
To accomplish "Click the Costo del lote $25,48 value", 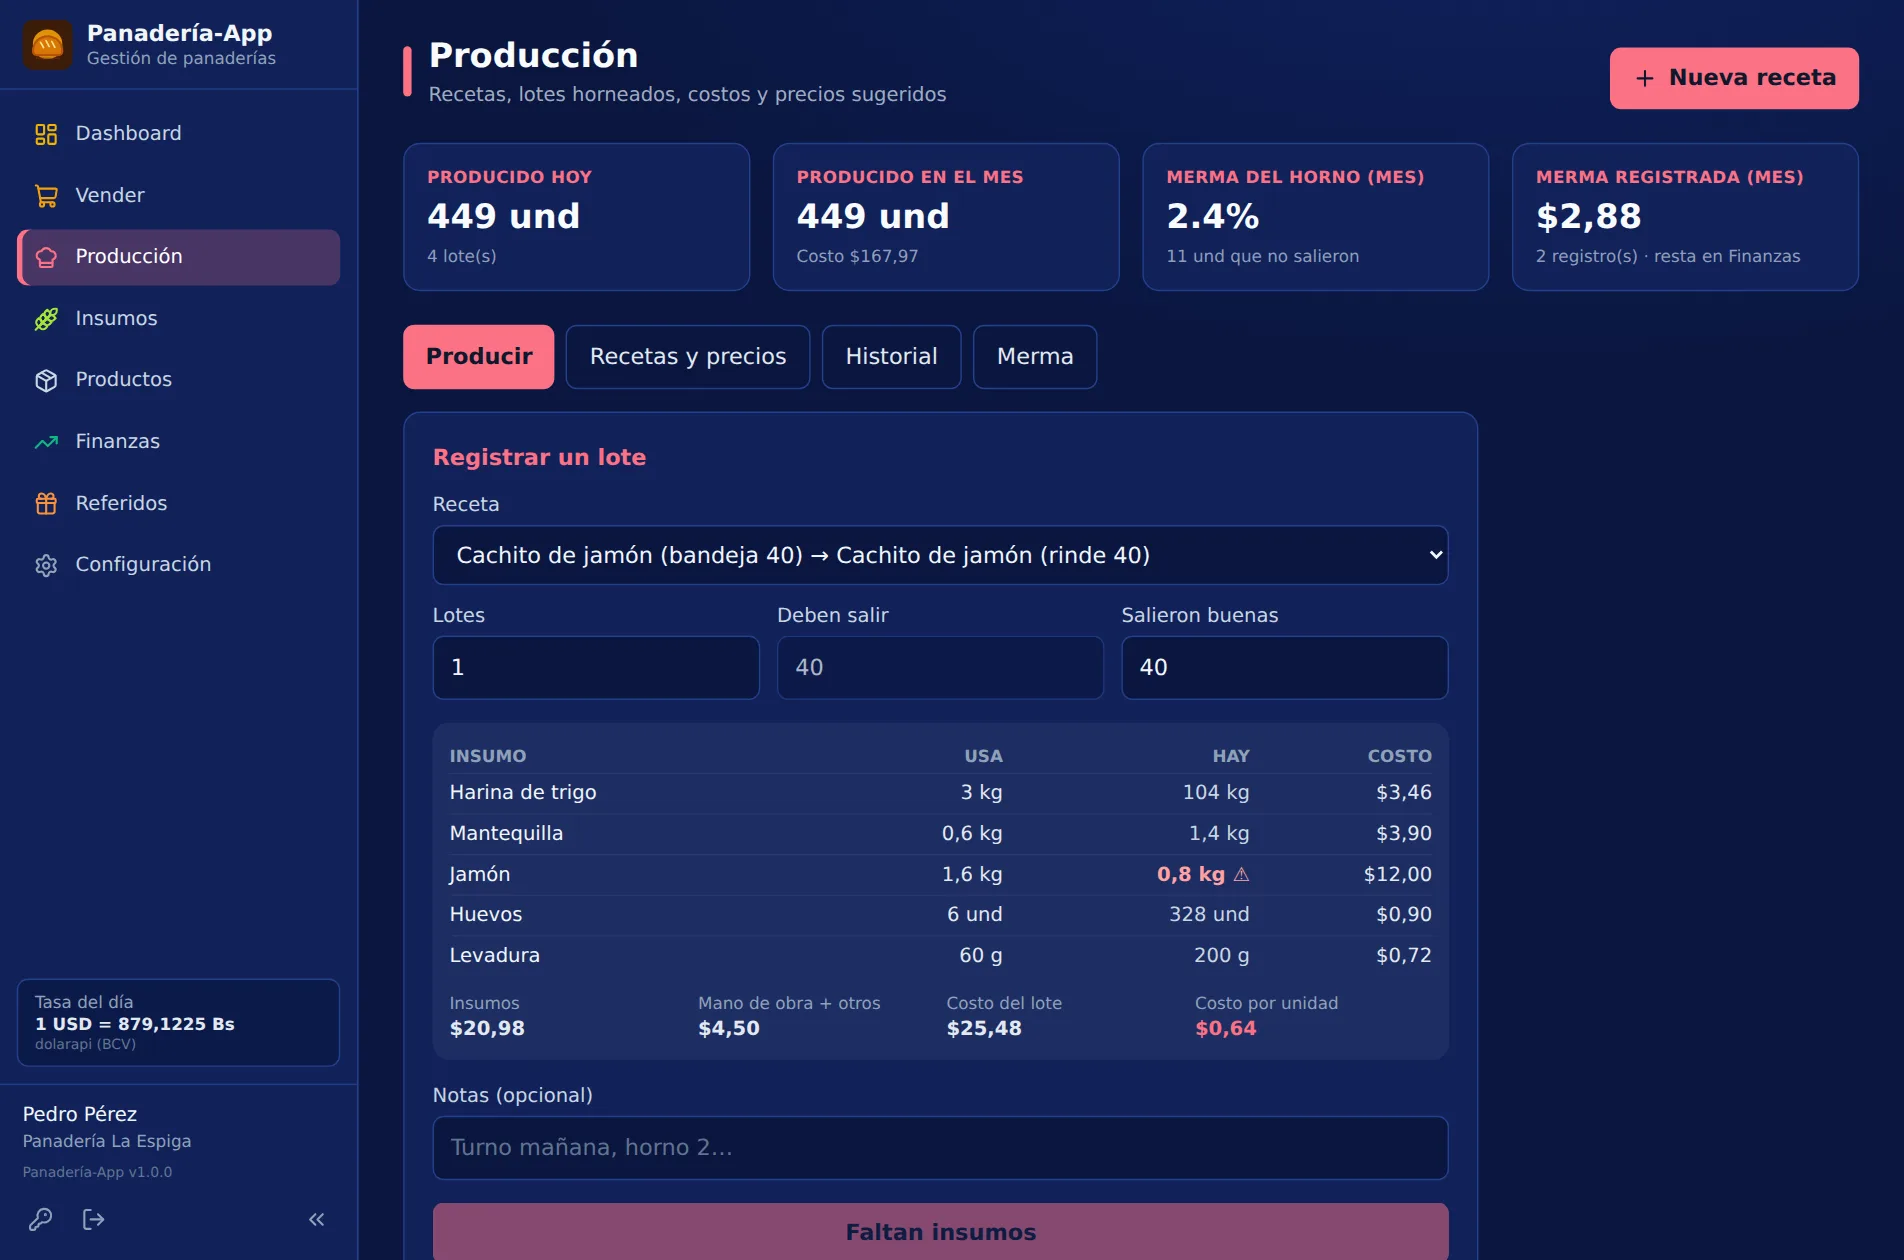I will [x=984, y=1029].
